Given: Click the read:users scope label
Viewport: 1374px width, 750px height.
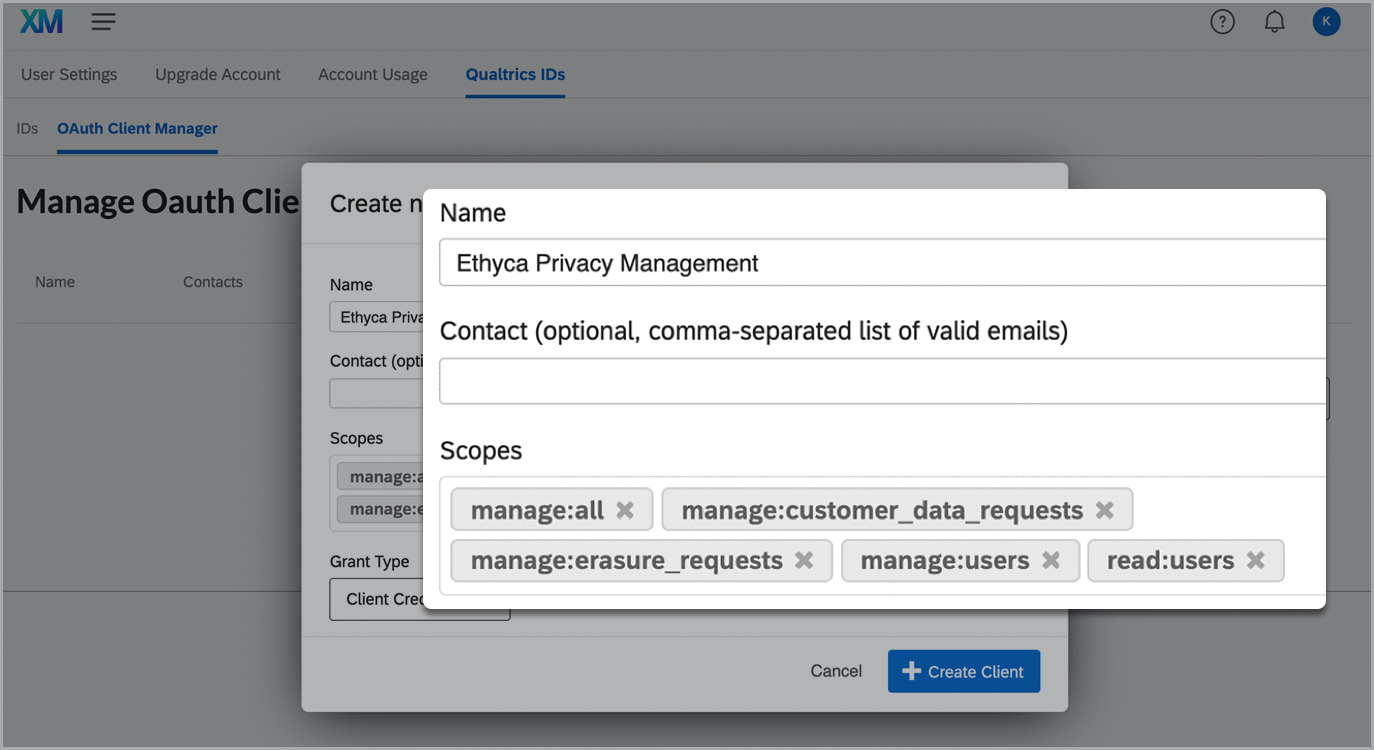Looking at the screenshot, I should [x=1170, y=560].
